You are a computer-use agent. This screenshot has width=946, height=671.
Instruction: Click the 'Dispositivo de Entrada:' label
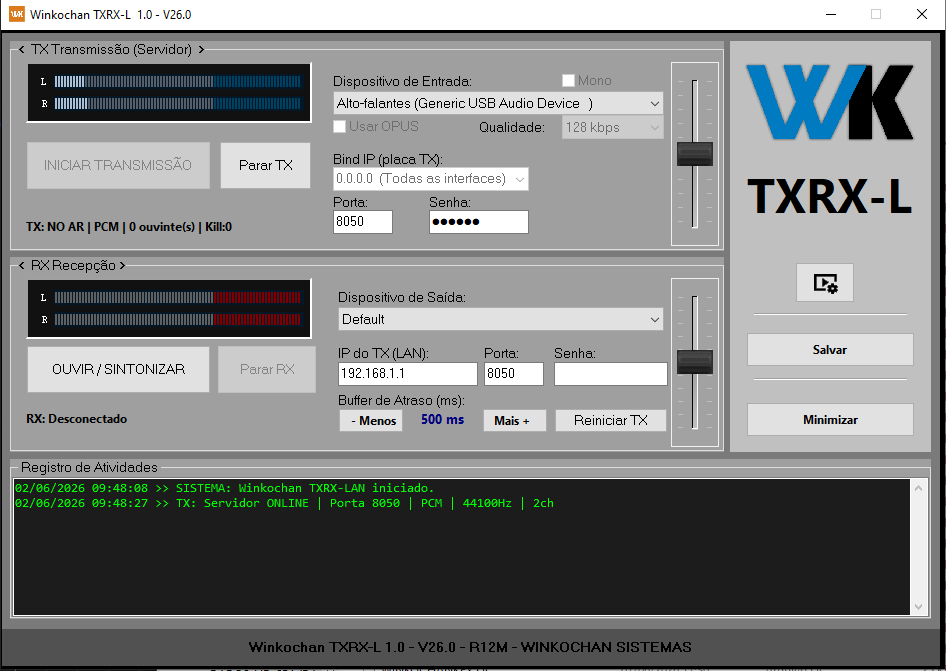point(402,81)
